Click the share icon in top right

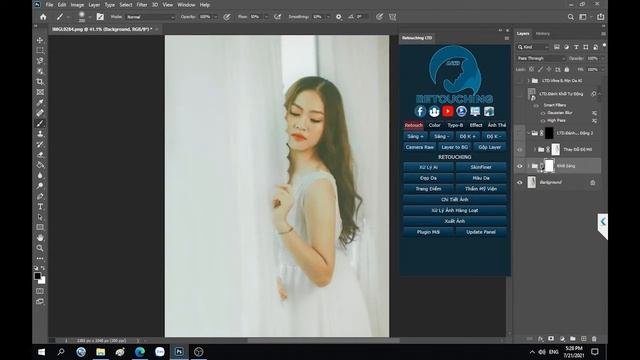click(x=601, y=17)
